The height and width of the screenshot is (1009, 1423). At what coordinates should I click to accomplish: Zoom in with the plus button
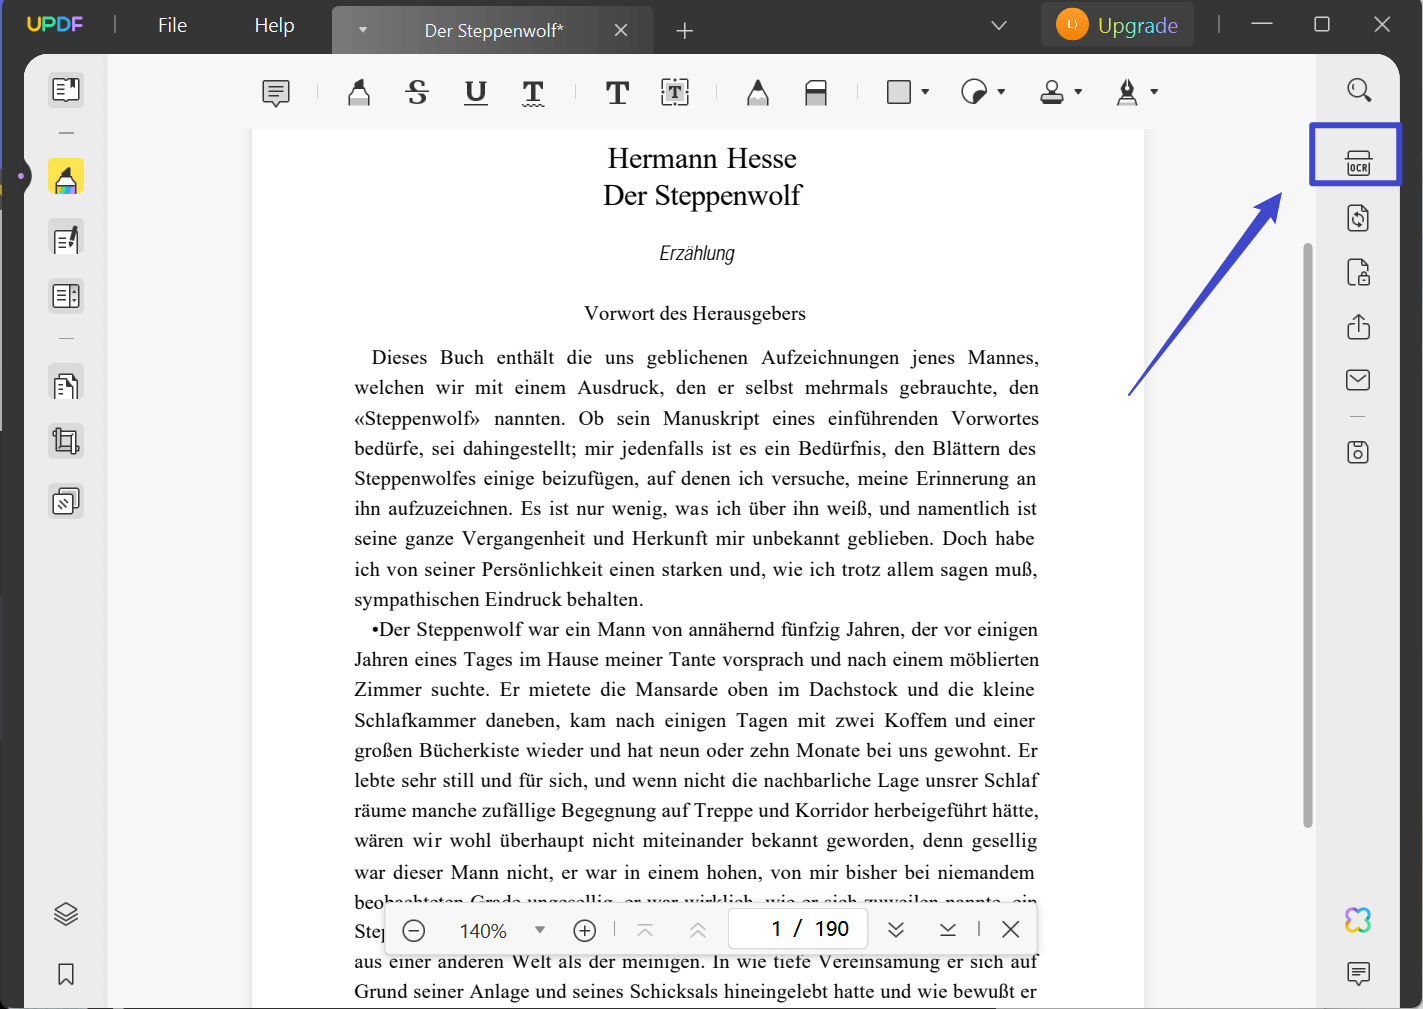(x=585, y=930)
